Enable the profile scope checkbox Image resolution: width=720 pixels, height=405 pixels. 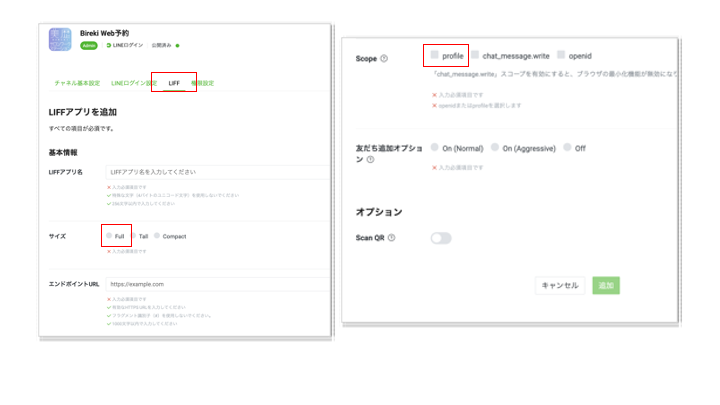[435, 56]
